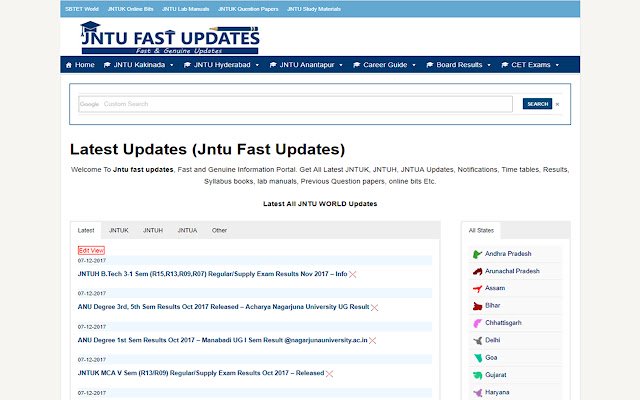Image resolution: width=640 pixels, height=400 pixels.
Task: Open the CET Exams menu
Action: click(x=530, y=65)
